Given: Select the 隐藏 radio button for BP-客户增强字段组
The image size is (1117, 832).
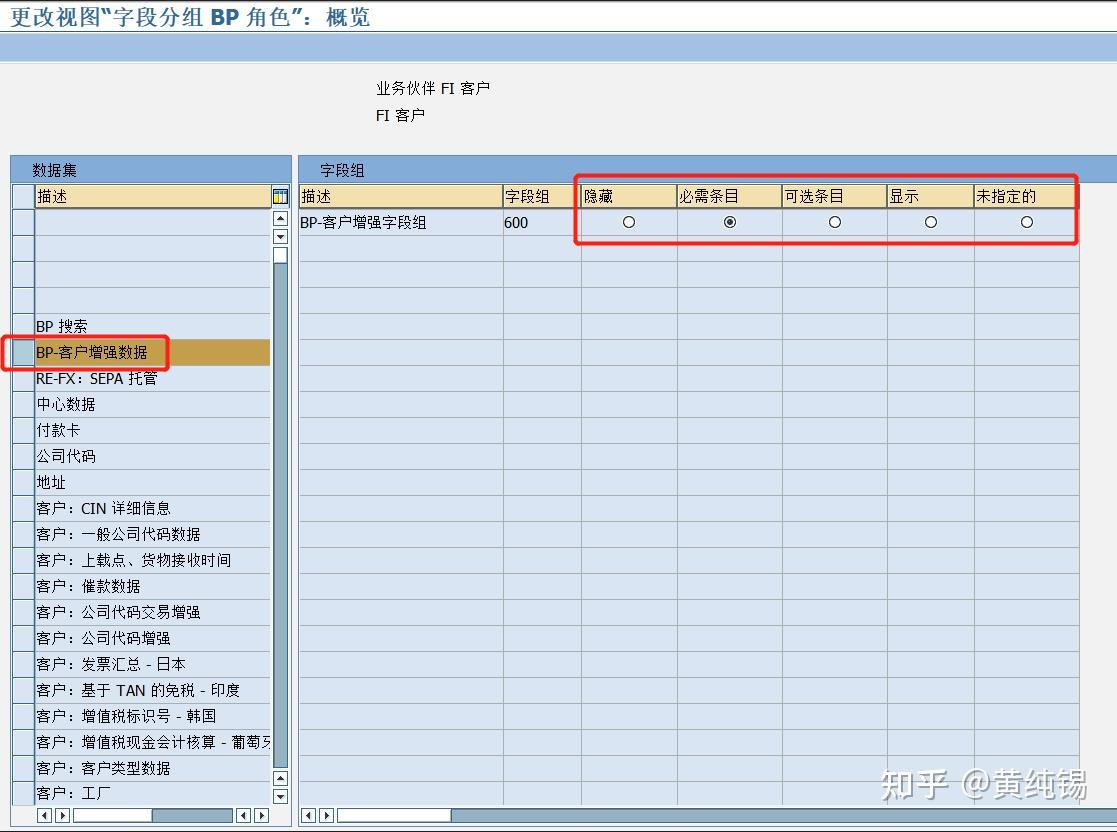Looking at the screenshot, I should click(x=630, y=222).
